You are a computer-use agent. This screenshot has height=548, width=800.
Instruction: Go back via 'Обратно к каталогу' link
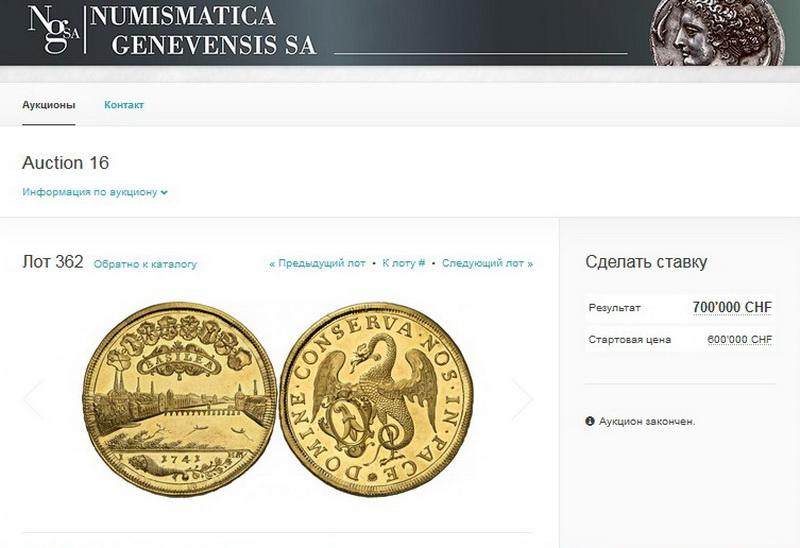(x=145, y=264)
